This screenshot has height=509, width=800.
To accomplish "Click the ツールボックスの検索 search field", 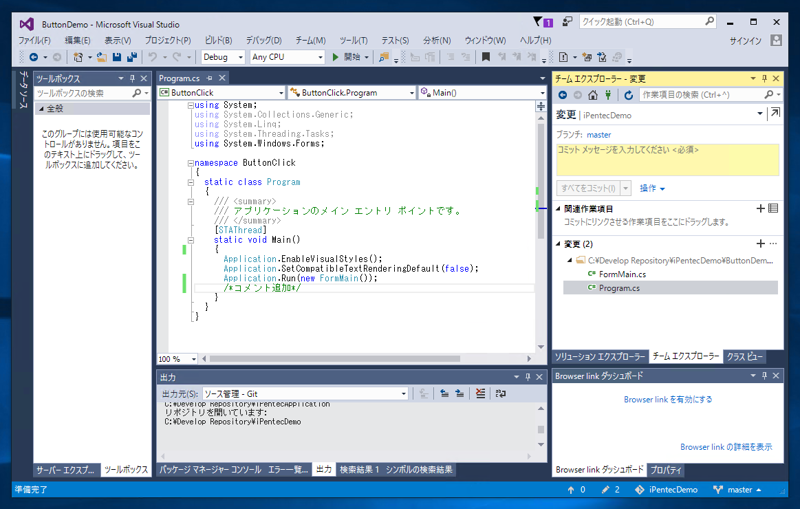I will click(92, 93).
